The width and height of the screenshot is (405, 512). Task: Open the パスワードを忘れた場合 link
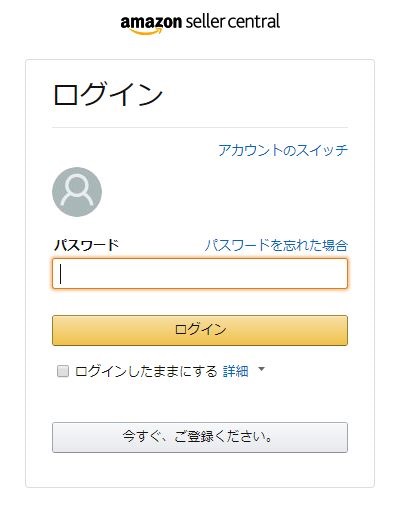[276, 245]
